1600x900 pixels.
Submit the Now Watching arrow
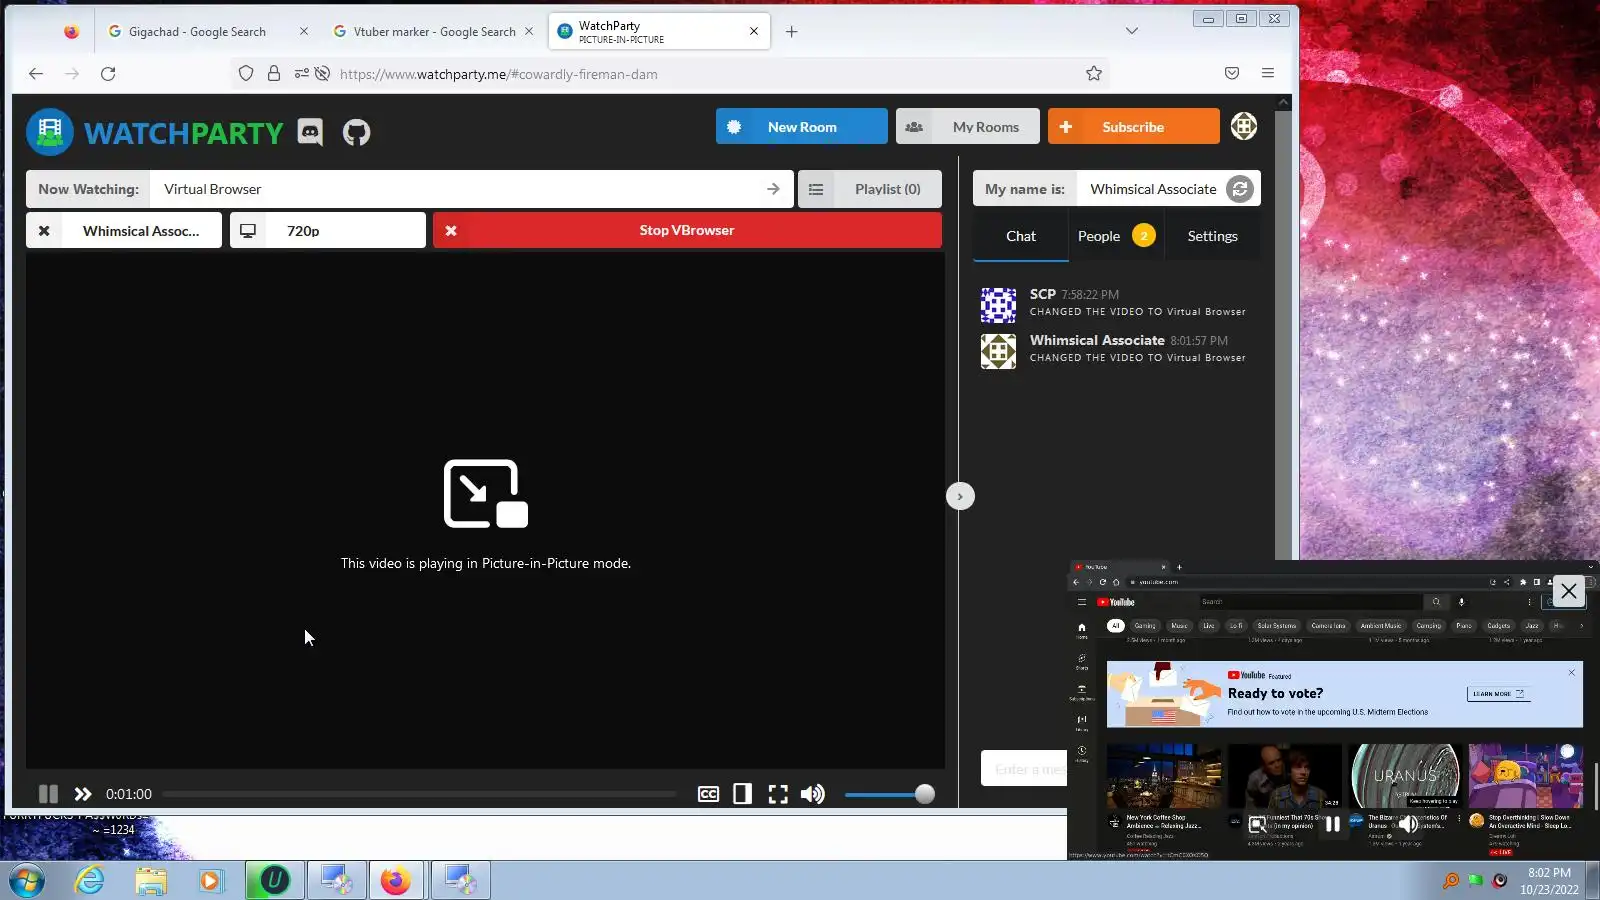773,189
